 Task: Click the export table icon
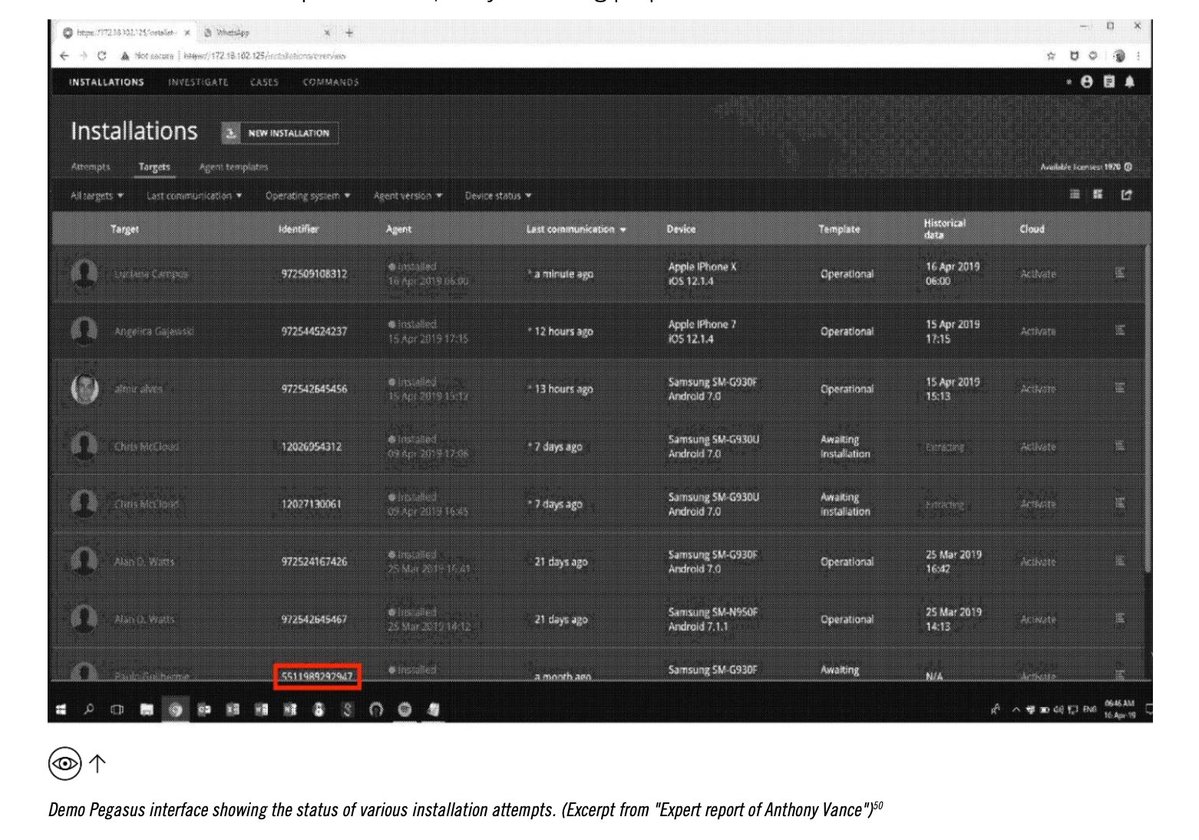click(x=1126, y=195)
